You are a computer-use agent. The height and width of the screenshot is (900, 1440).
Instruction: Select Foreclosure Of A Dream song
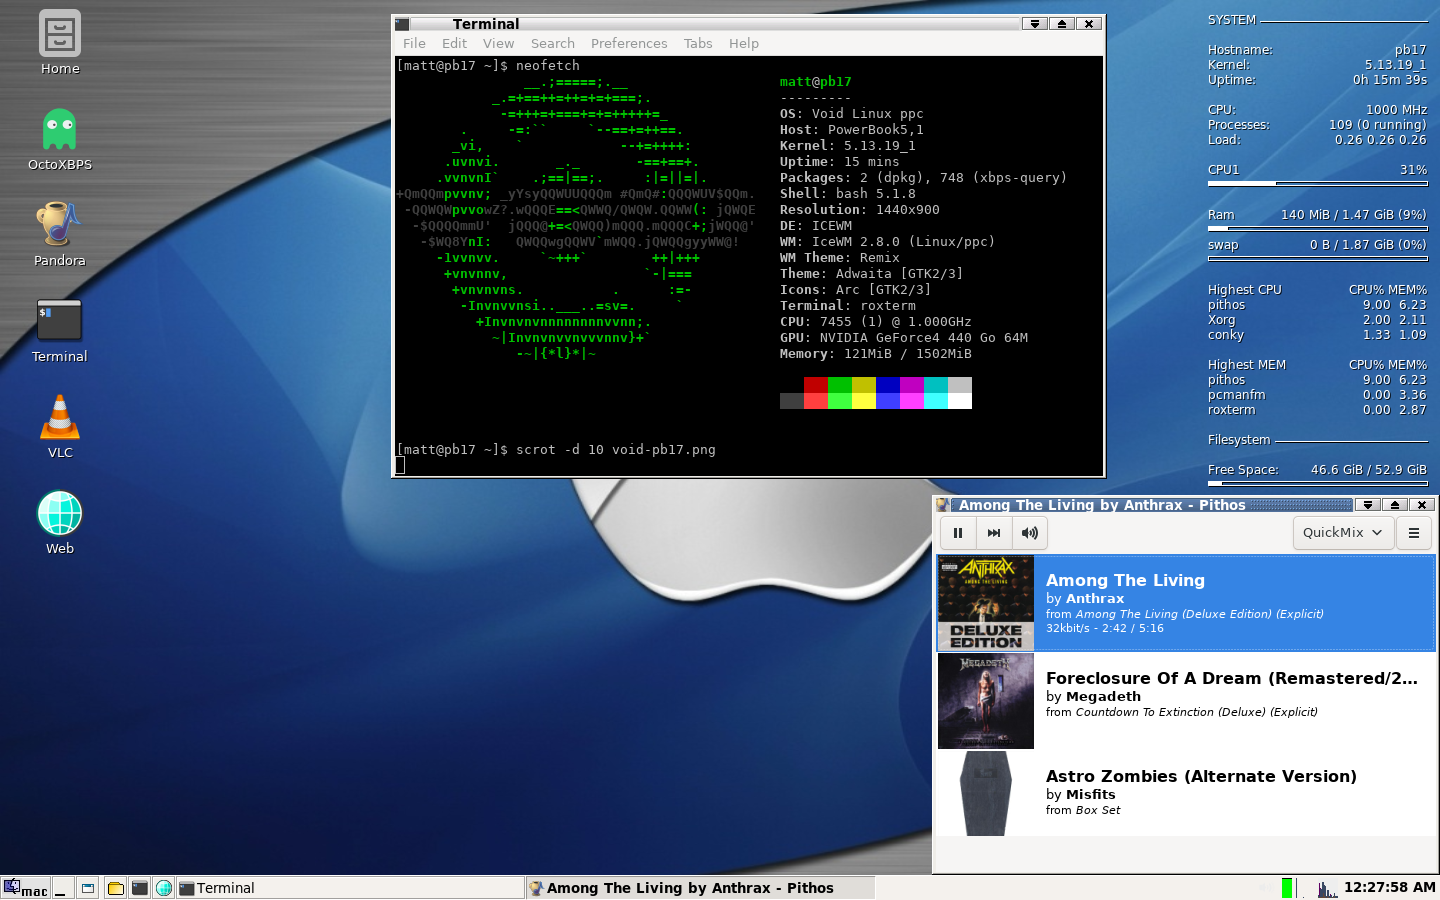1185,701
